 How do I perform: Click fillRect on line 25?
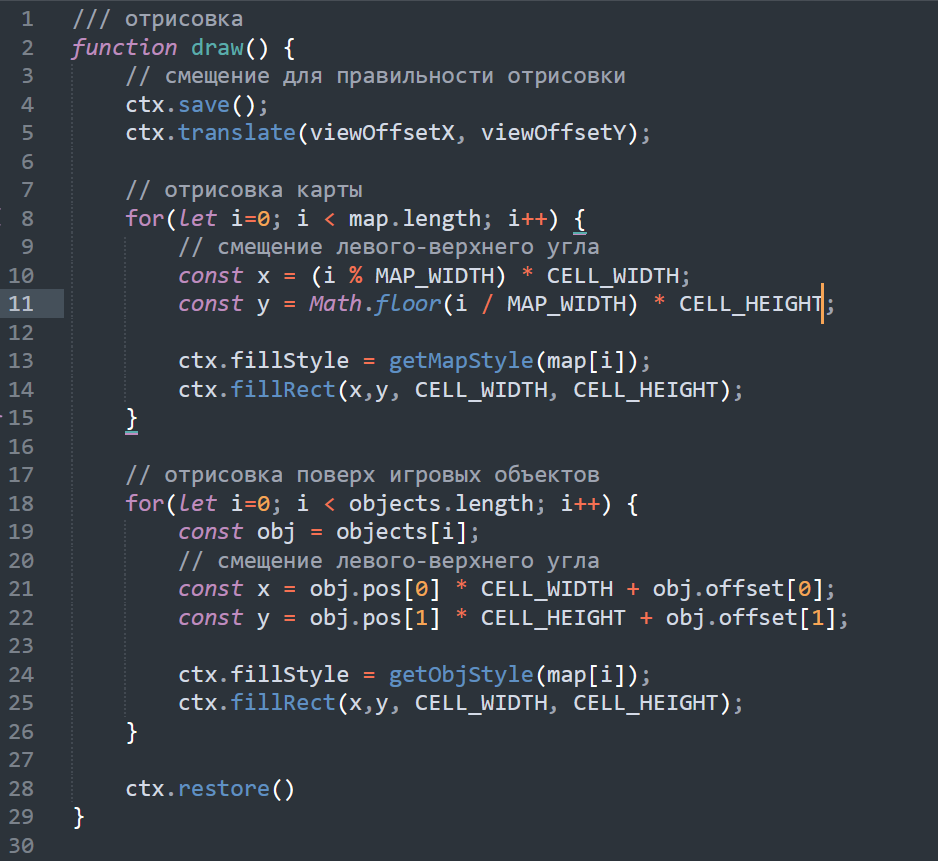tap(283, 703)
